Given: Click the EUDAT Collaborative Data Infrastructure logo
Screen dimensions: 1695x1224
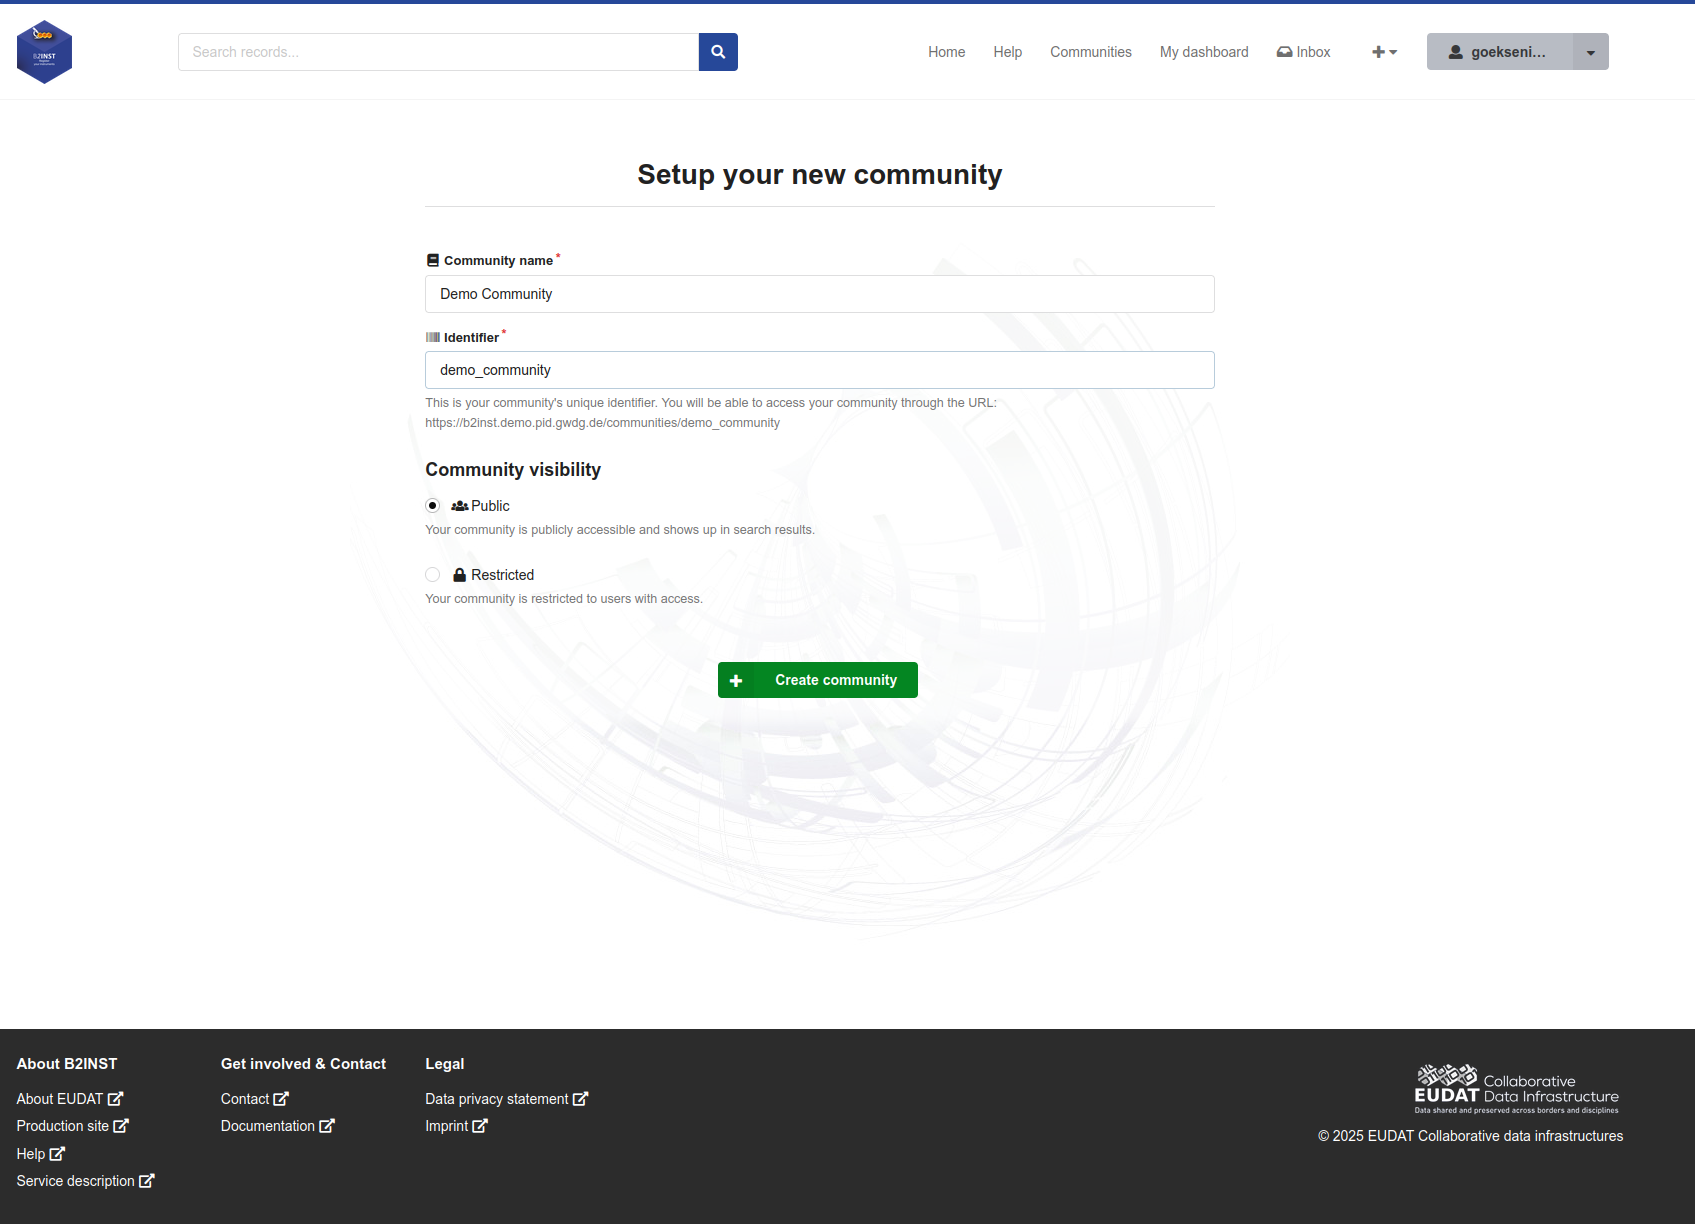Looking at the screenshot, I should click(x=1516, y=1089).
